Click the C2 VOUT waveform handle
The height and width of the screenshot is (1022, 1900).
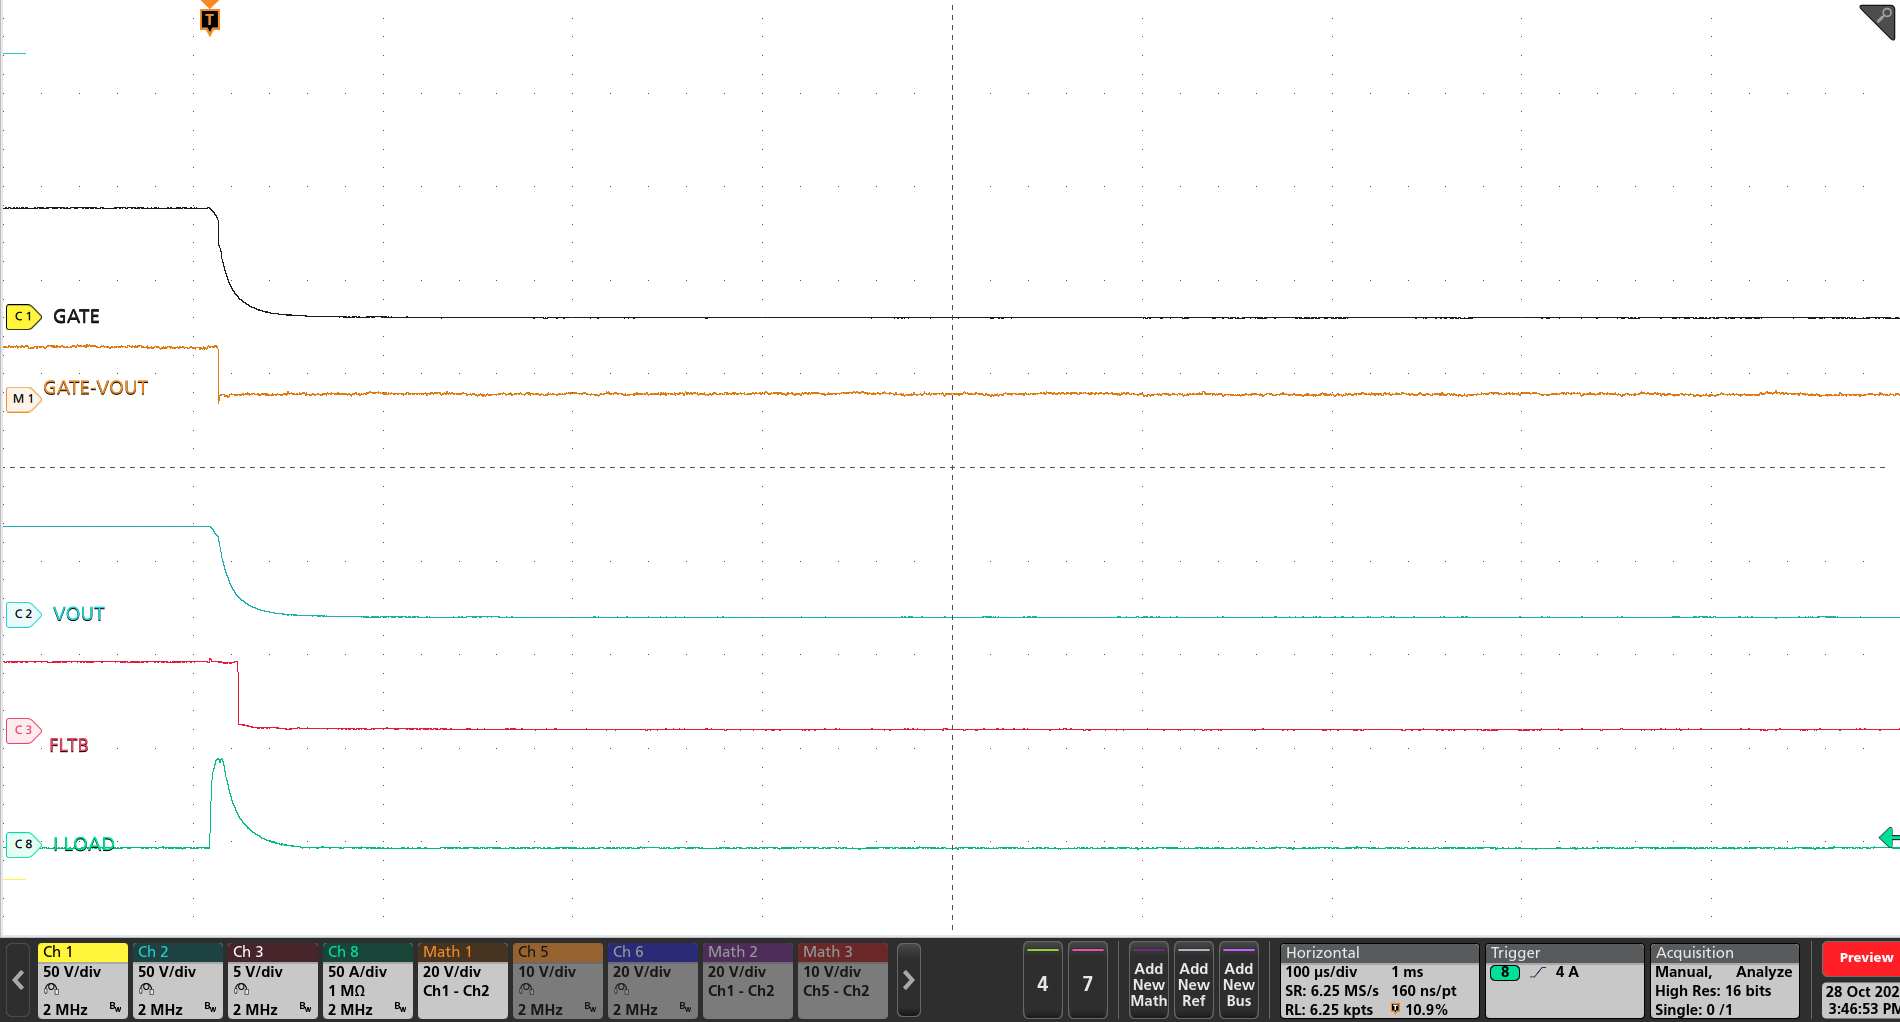[x=22, y=613]
